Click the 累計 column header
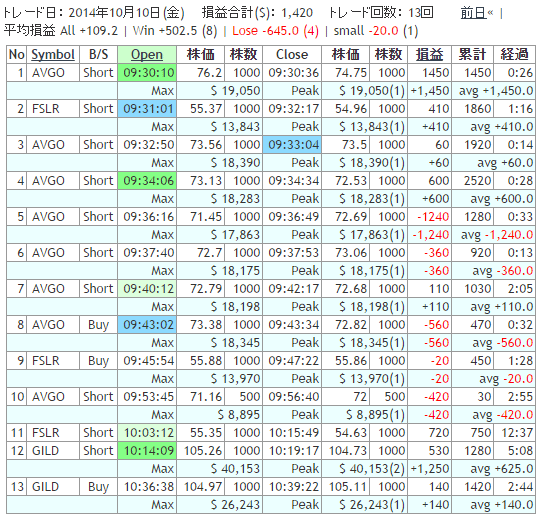The image size is (538, 517). click(x=473, y=55)
